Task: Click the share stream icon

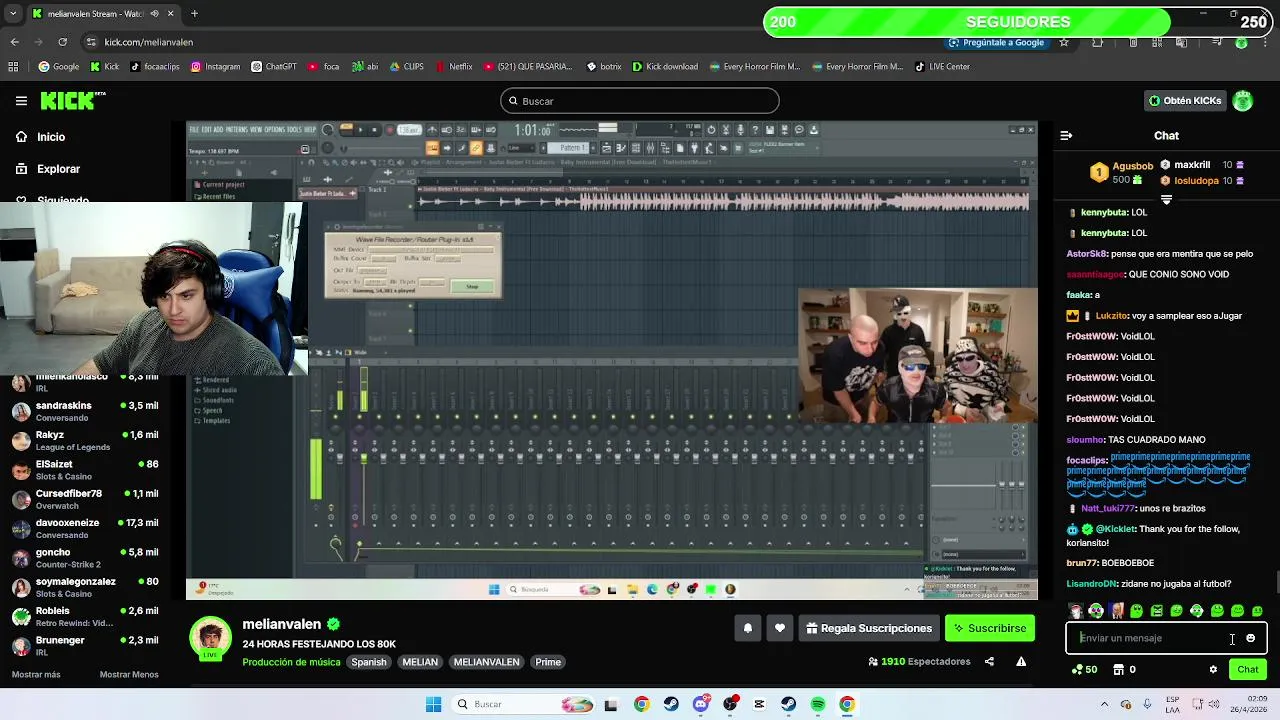Action: pos(989,662)
